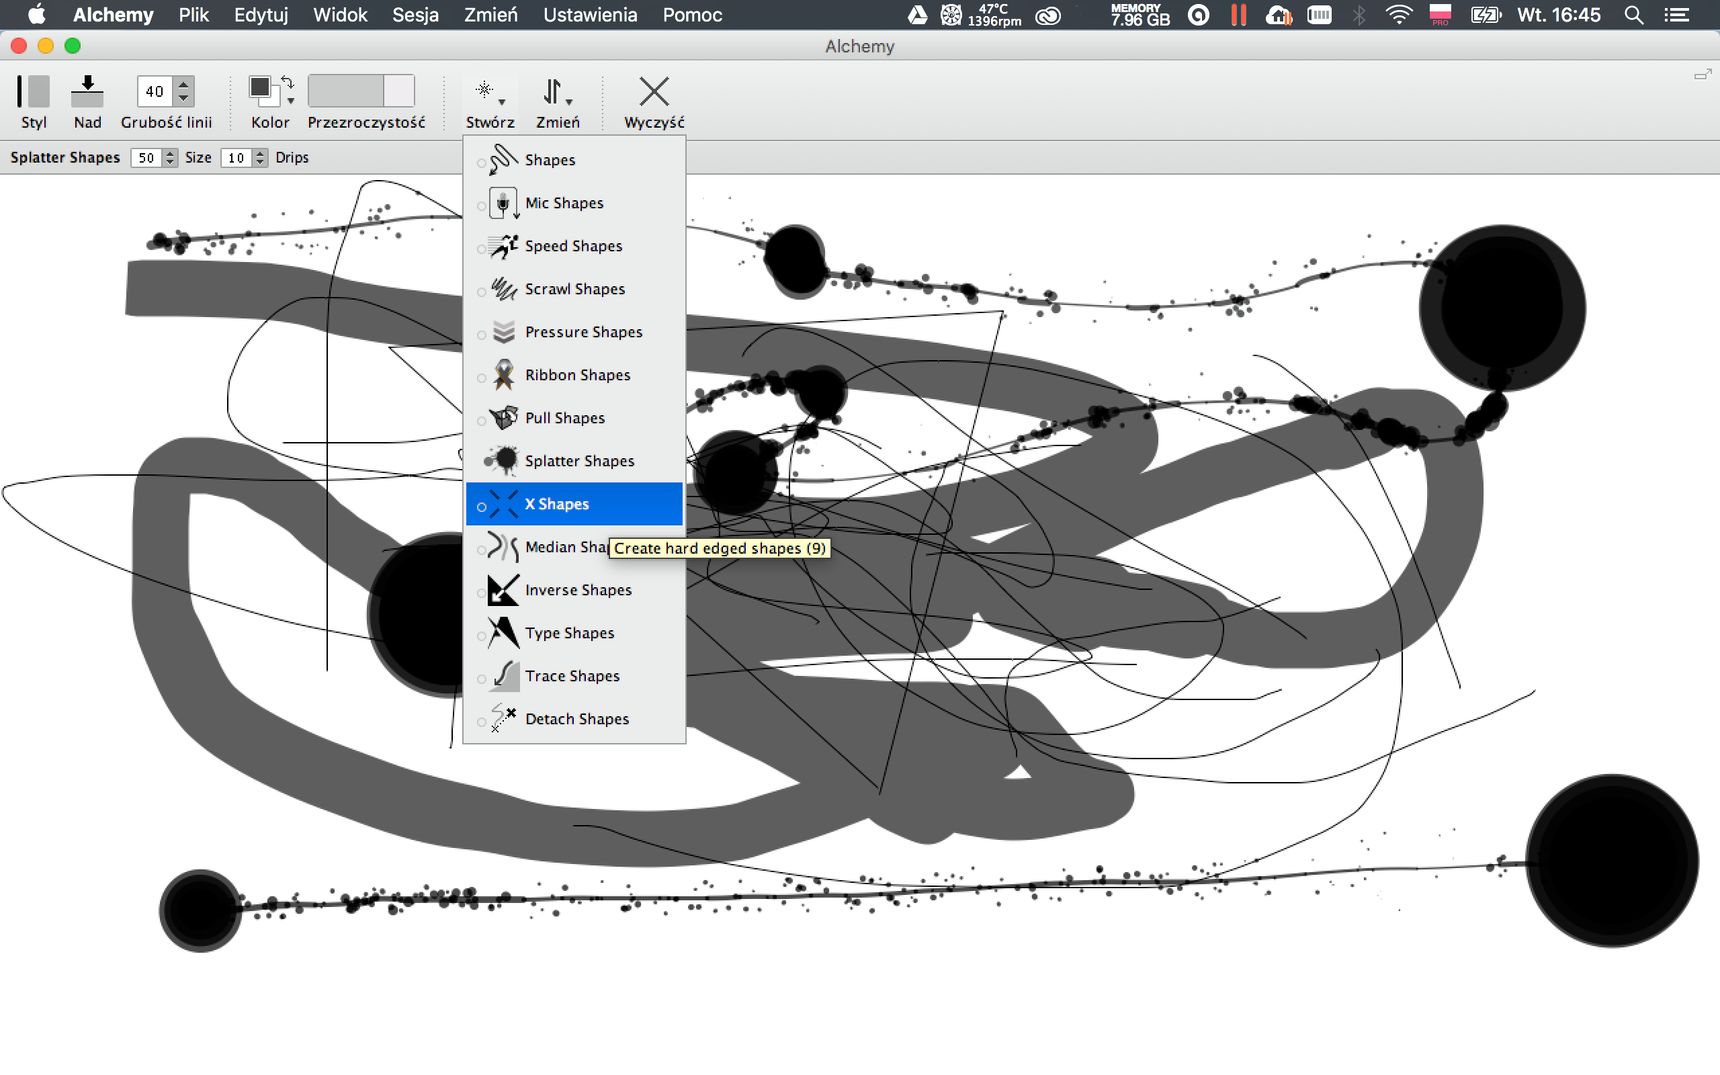Click the detach toolbar icon at top right

coord(1702,75)
